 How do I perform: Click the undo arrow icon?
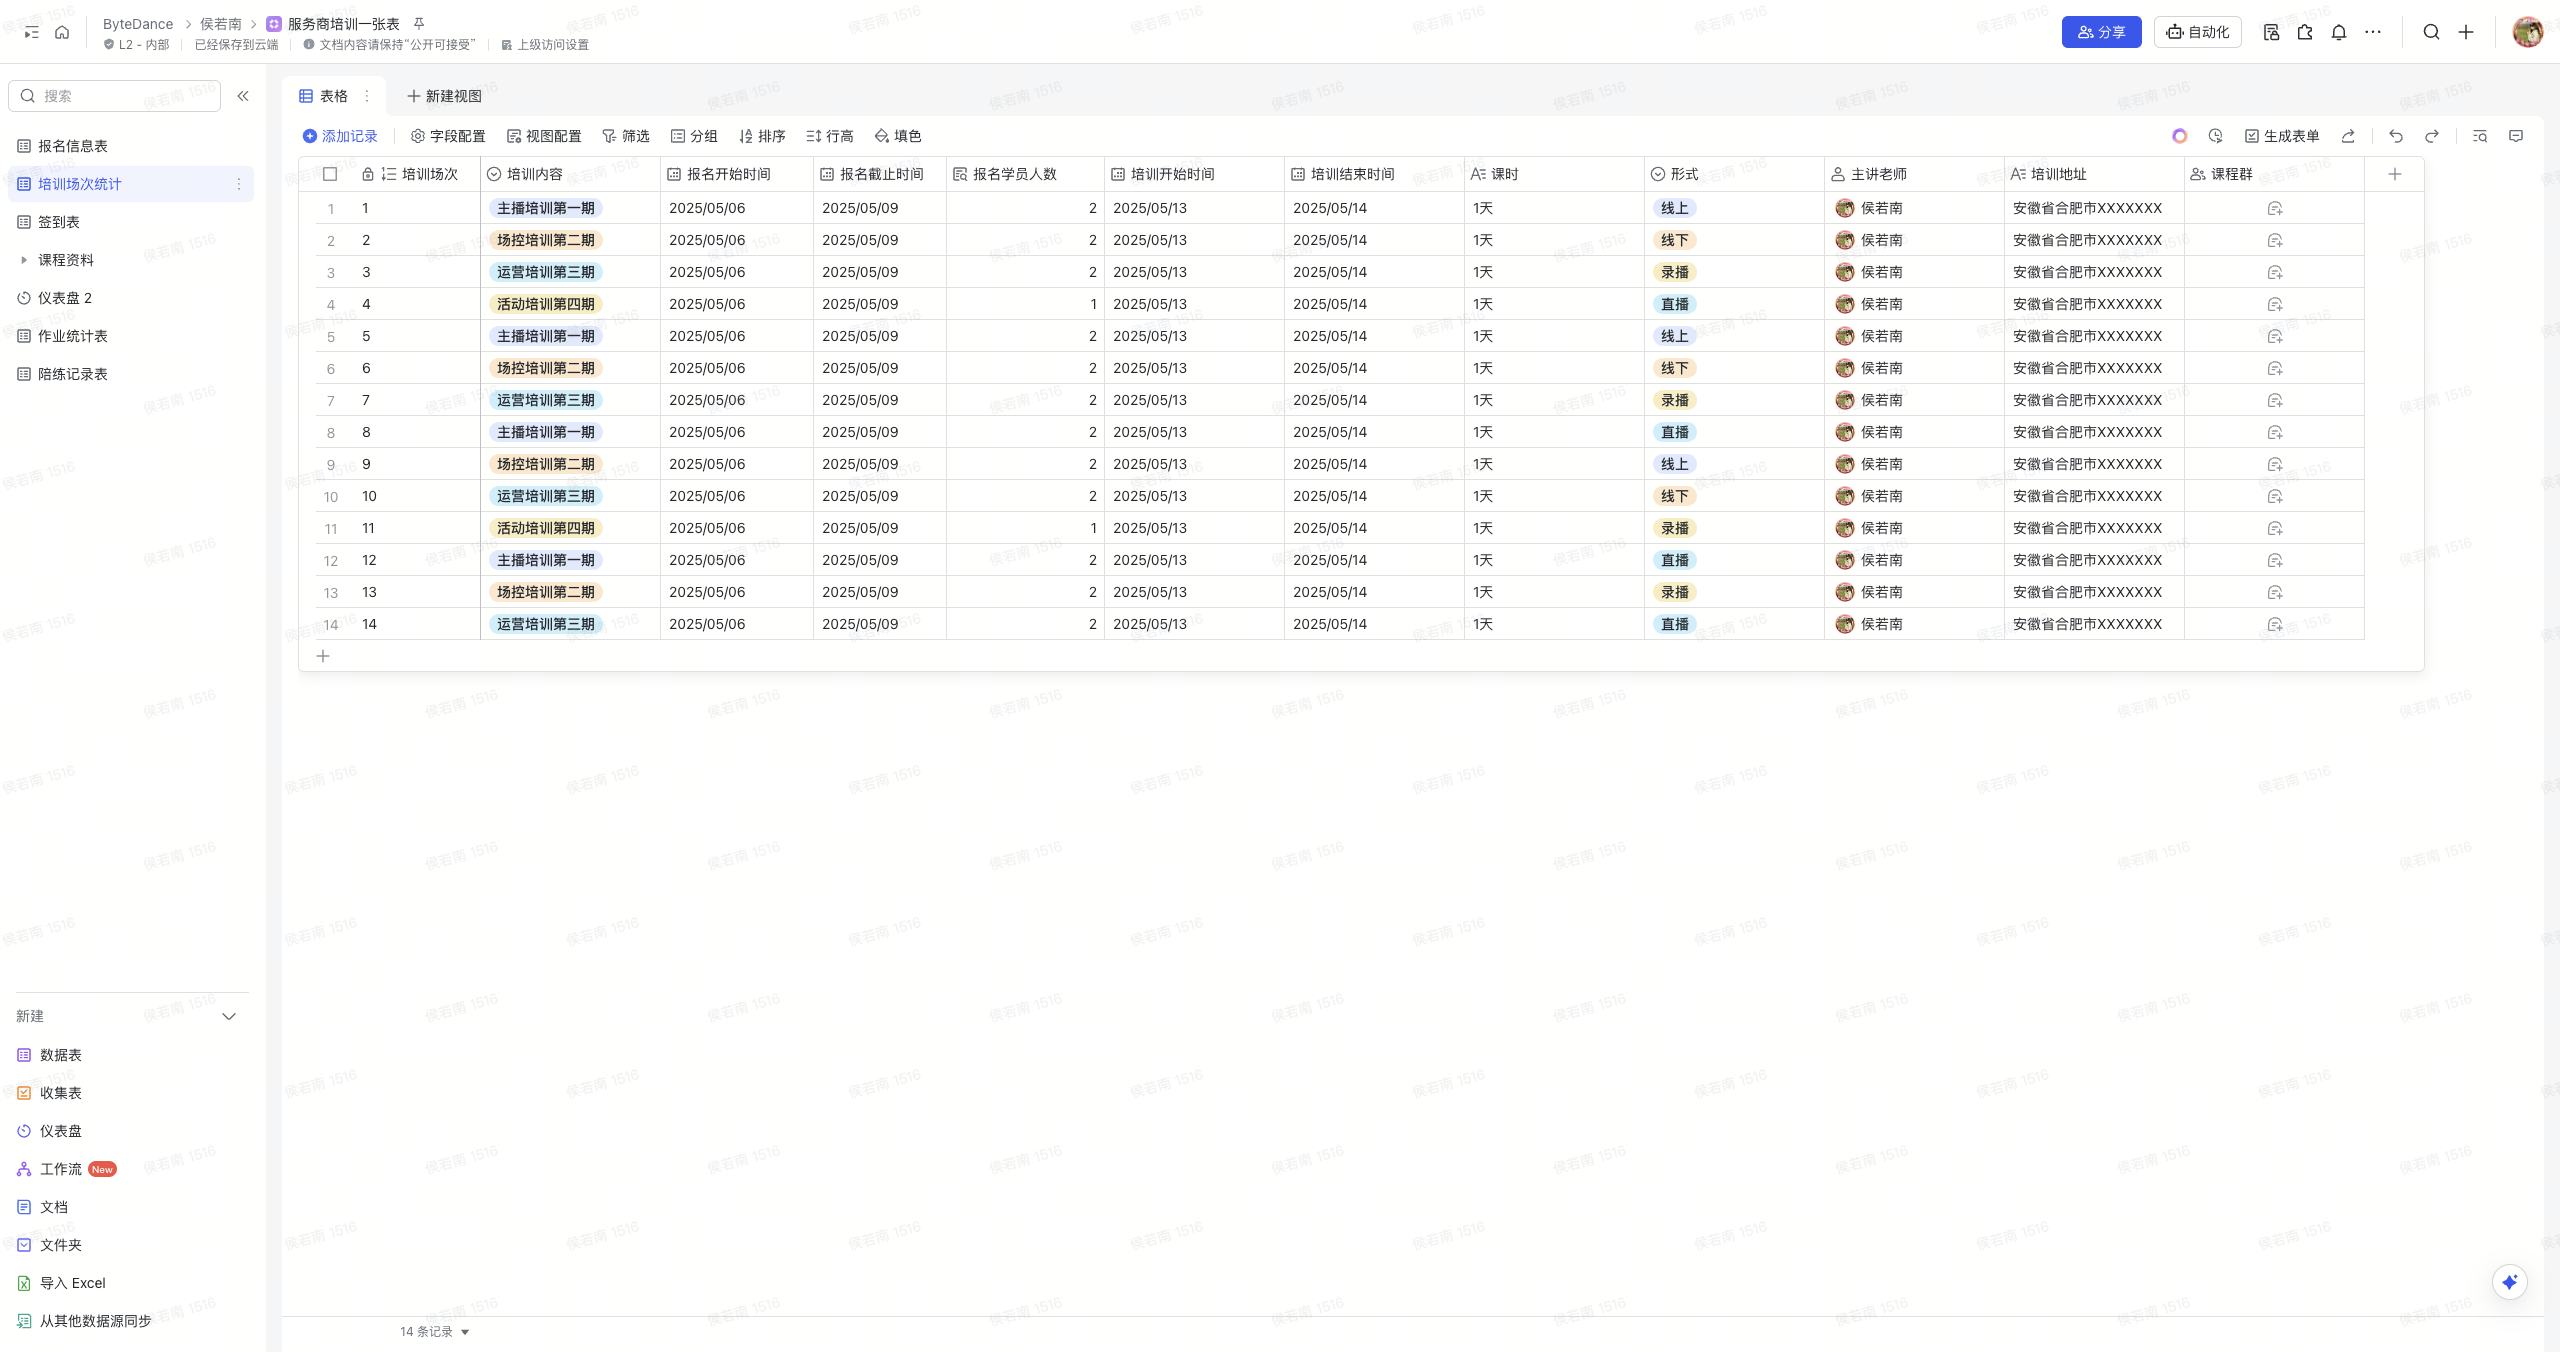[x=2395, y=136]
